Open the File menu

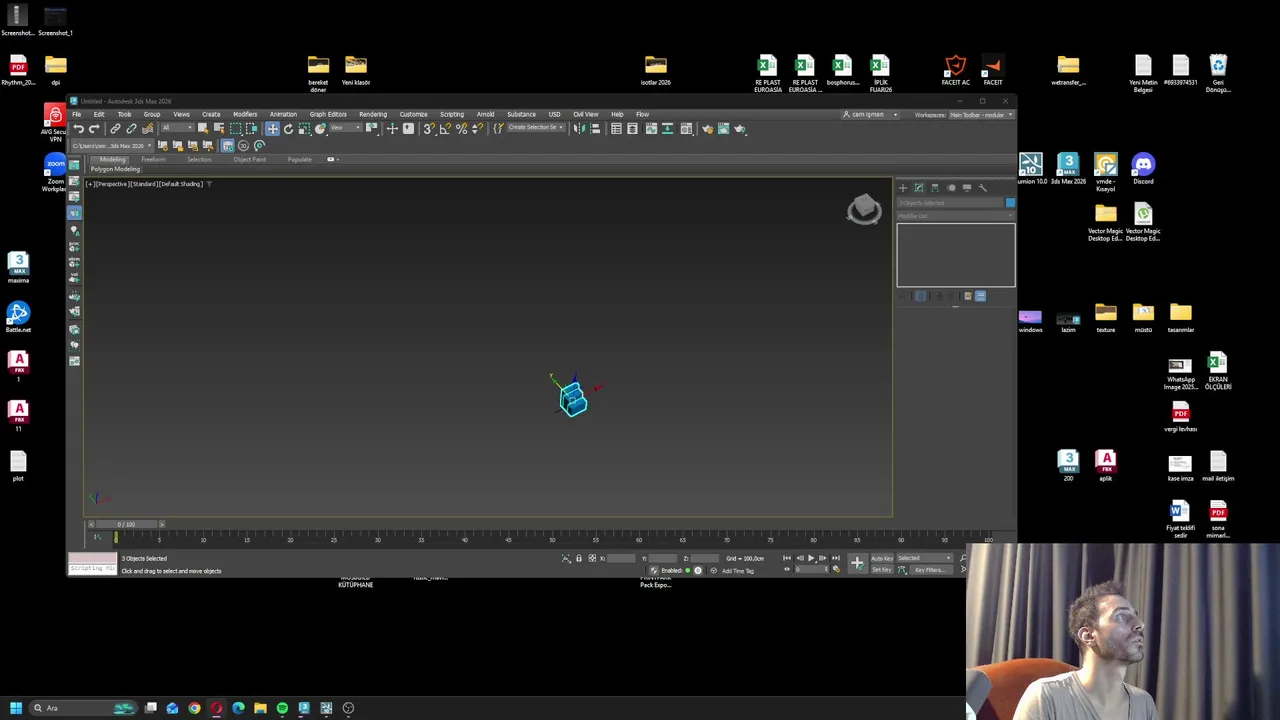[x=76, y=114]
